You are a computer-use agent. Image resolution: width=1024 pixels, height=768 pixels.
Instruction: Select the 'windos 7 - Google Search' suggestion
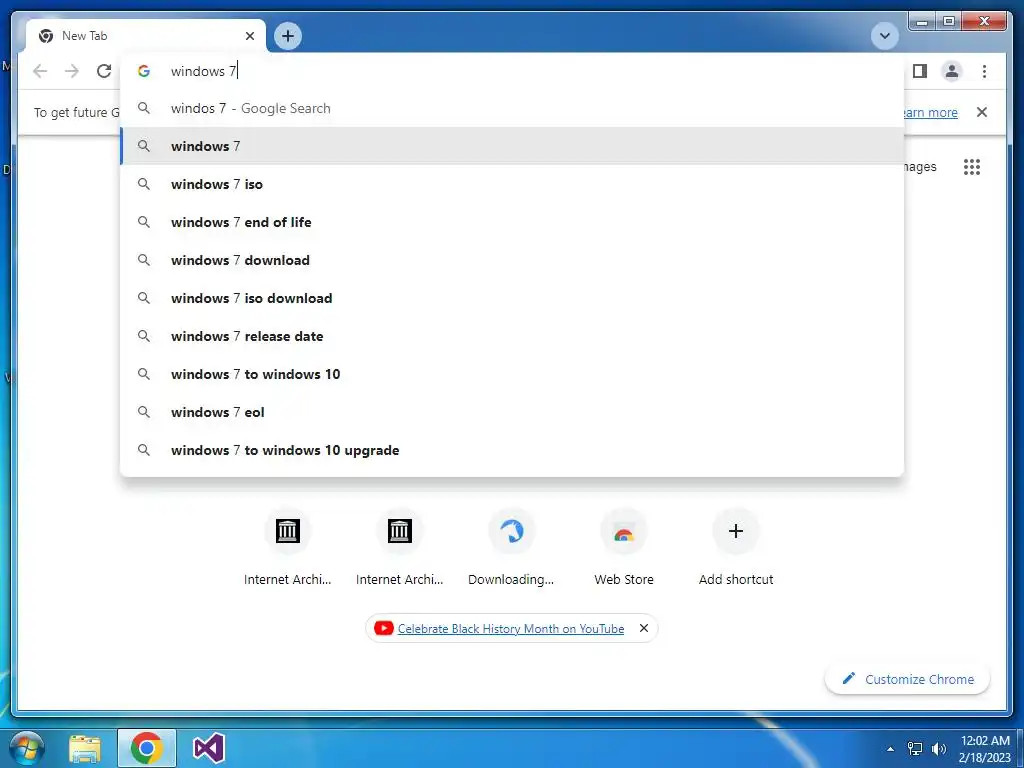[512, 108]
